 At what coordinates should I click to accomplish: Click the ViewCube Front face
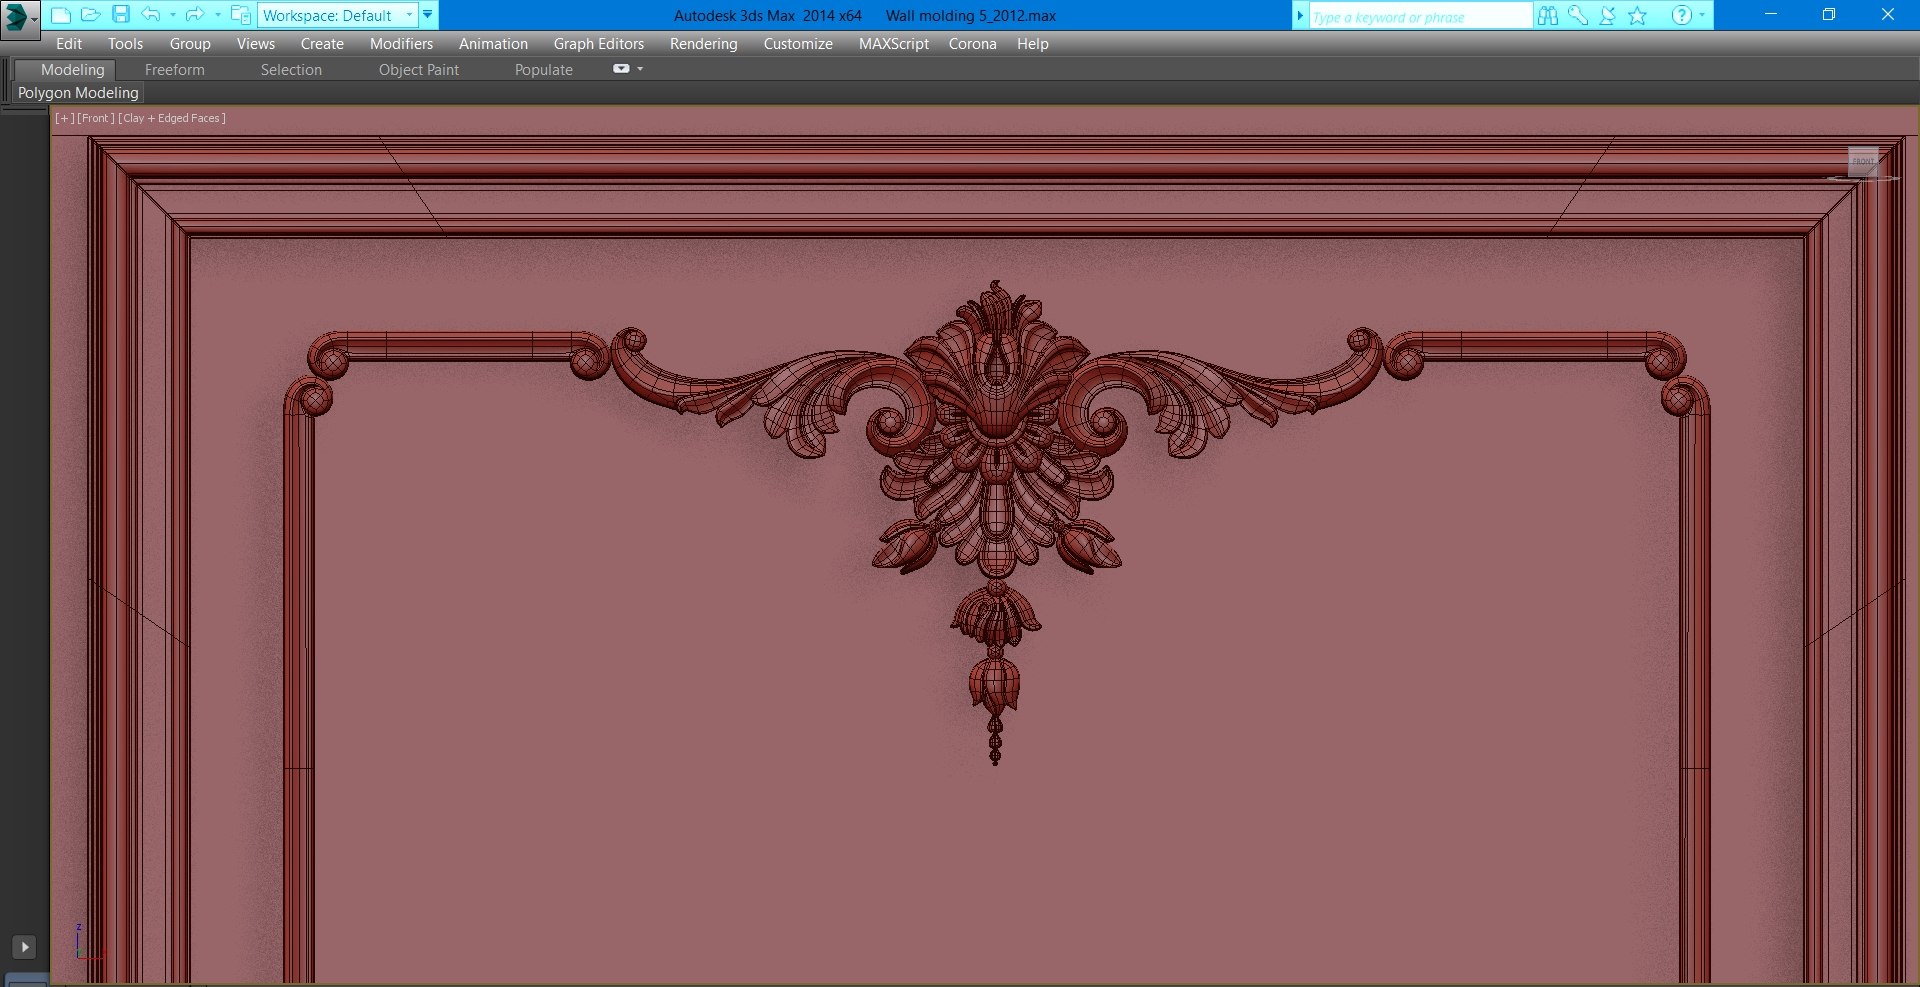click(x=1863, y=161)
